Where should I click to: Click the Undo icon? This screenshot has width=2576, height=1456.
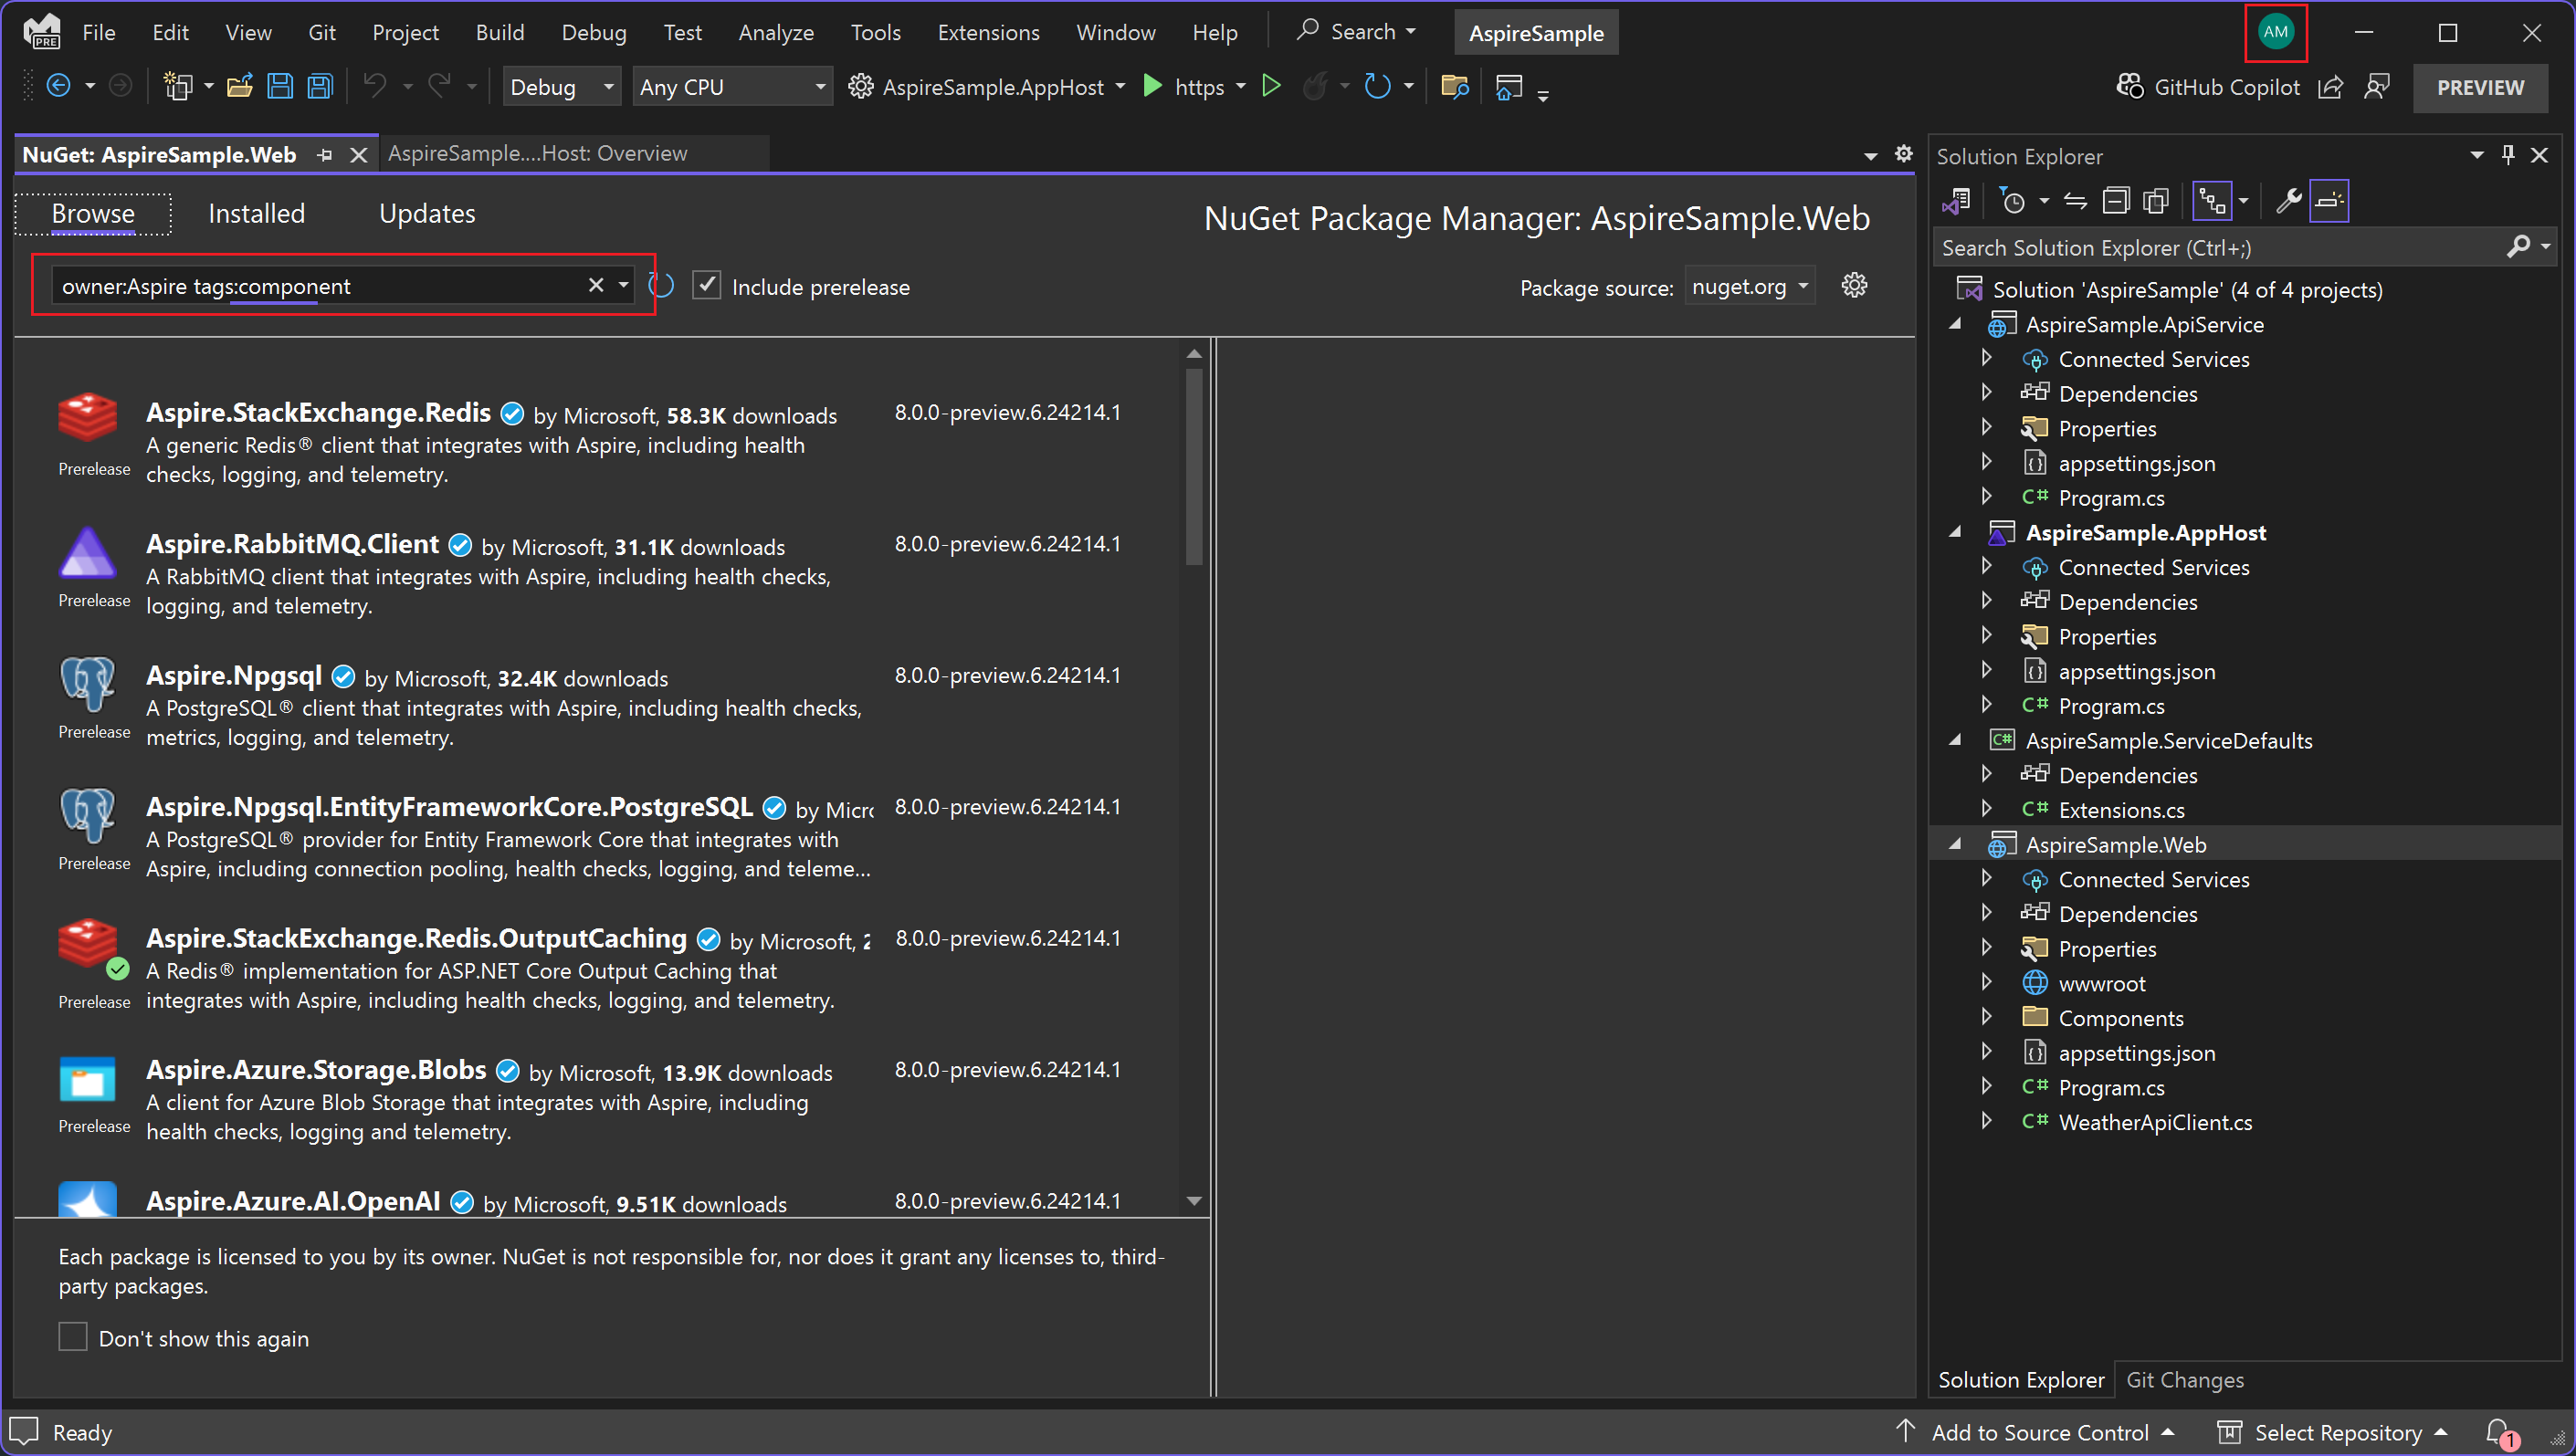click(375, 87)
